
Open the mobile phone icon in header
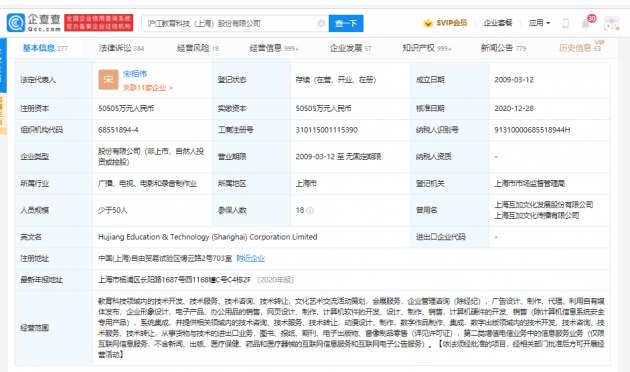click(x=566, y=23)
